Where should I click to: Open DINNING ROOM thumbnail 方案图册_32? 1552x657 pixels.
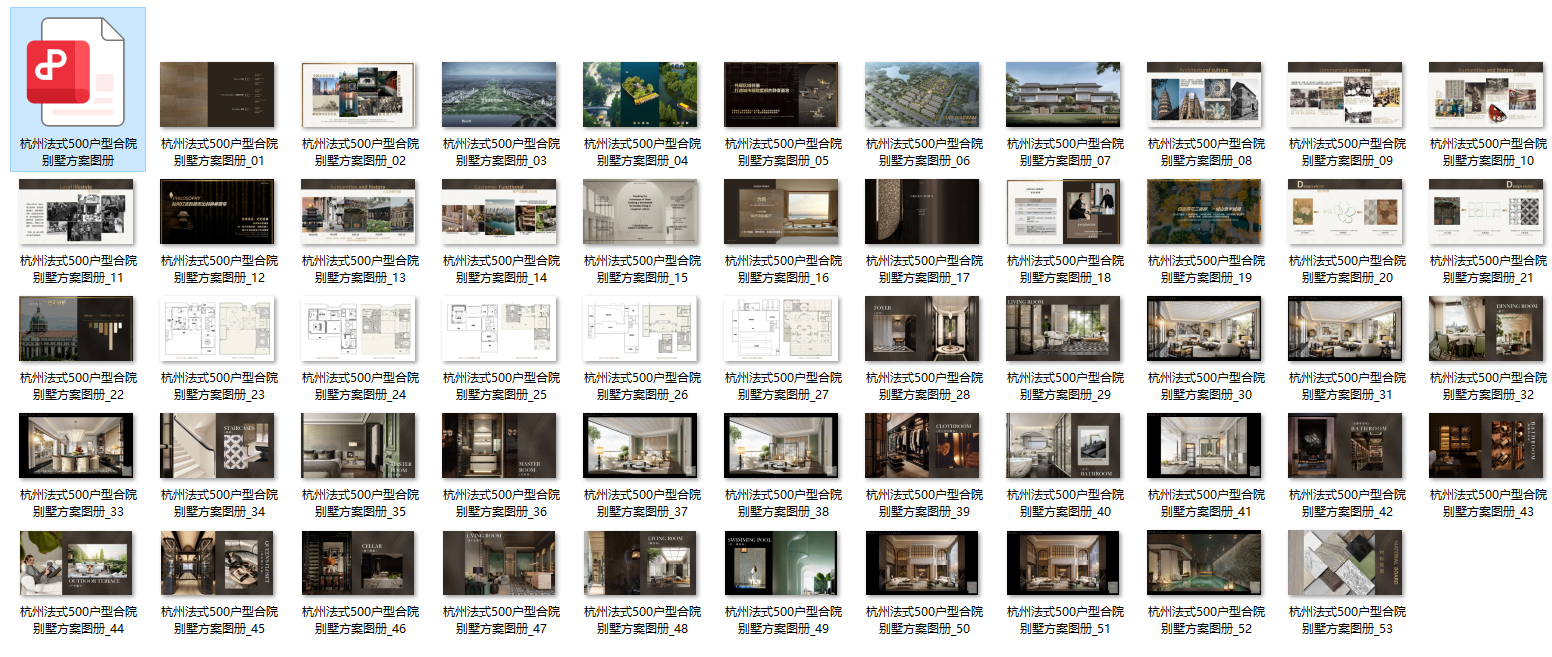click(x=1486, y=329)
